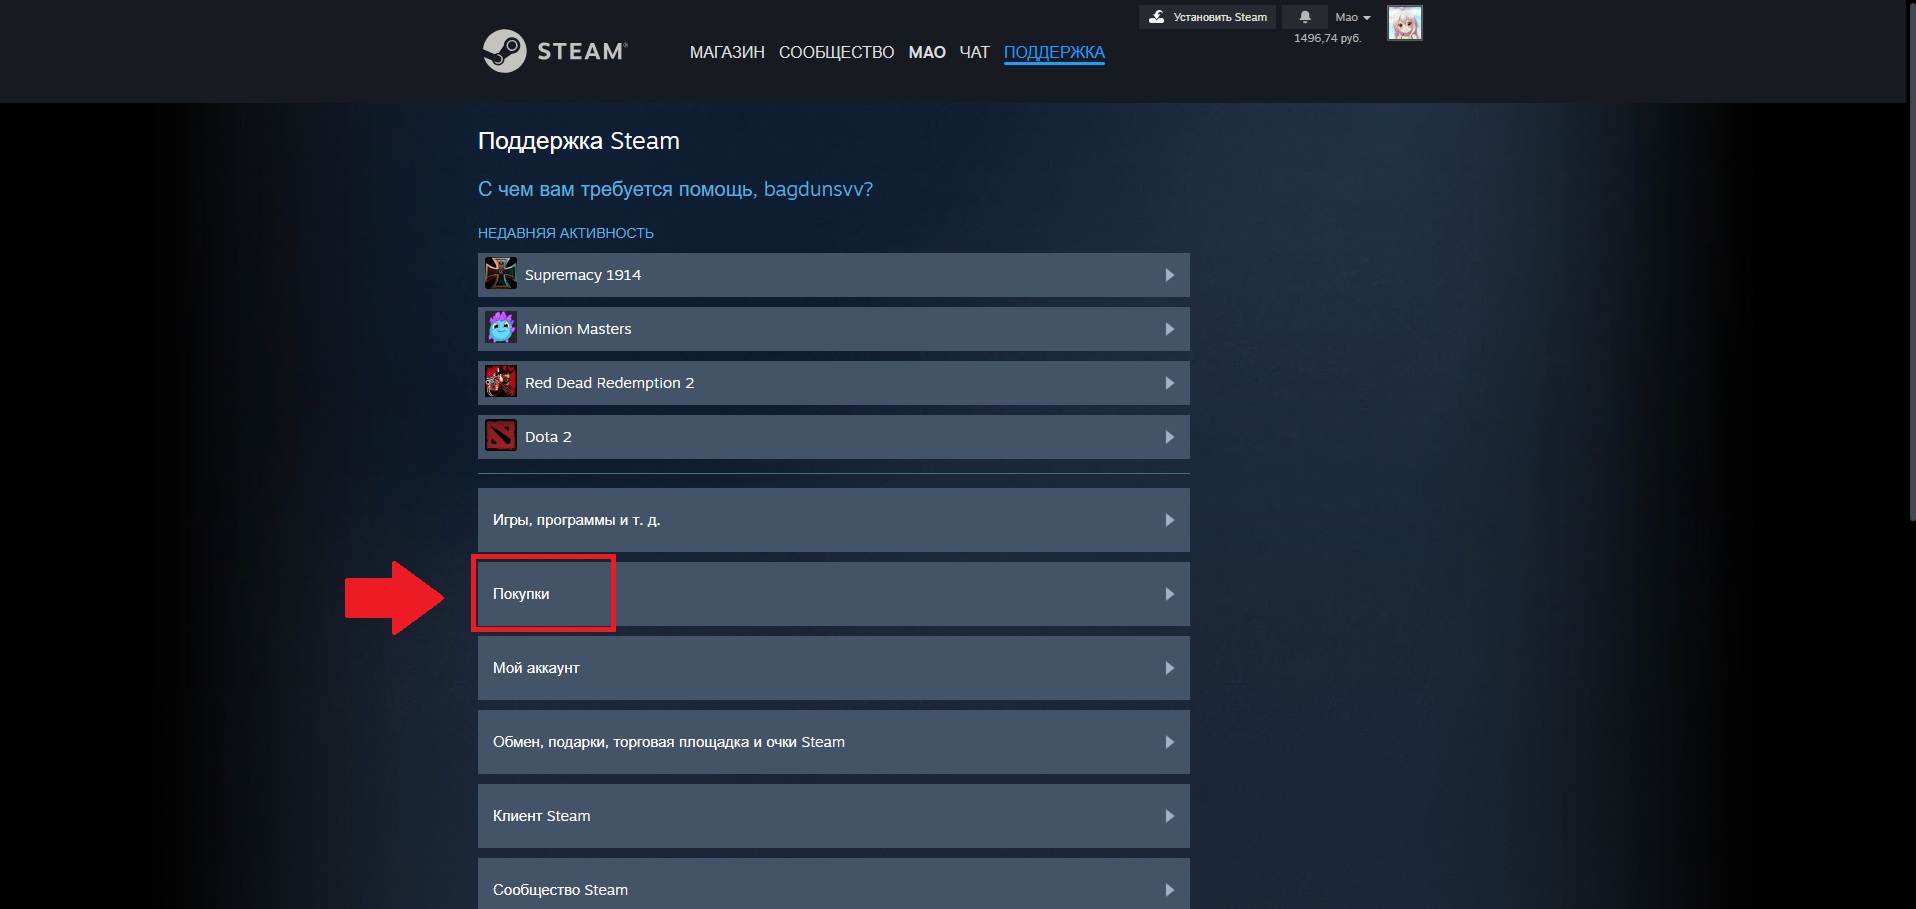
Task: Open Игры, программы и т. д. category
Action: point(834,520)
